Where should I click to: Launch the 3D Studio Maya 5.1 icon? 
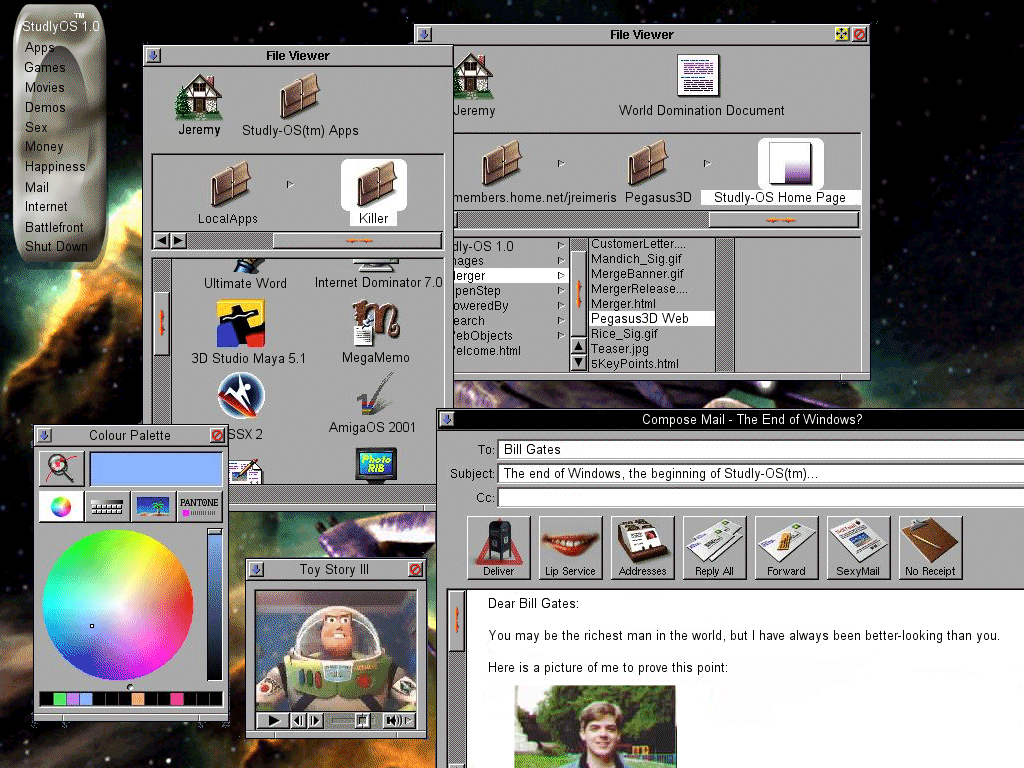pos(240,323)
